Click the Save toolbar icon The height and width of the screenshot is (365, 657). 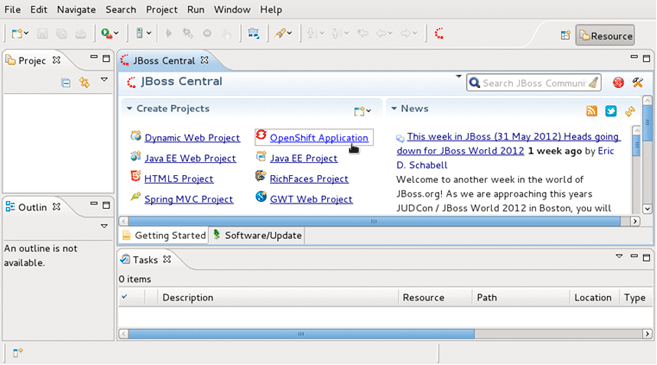point(42,33)
